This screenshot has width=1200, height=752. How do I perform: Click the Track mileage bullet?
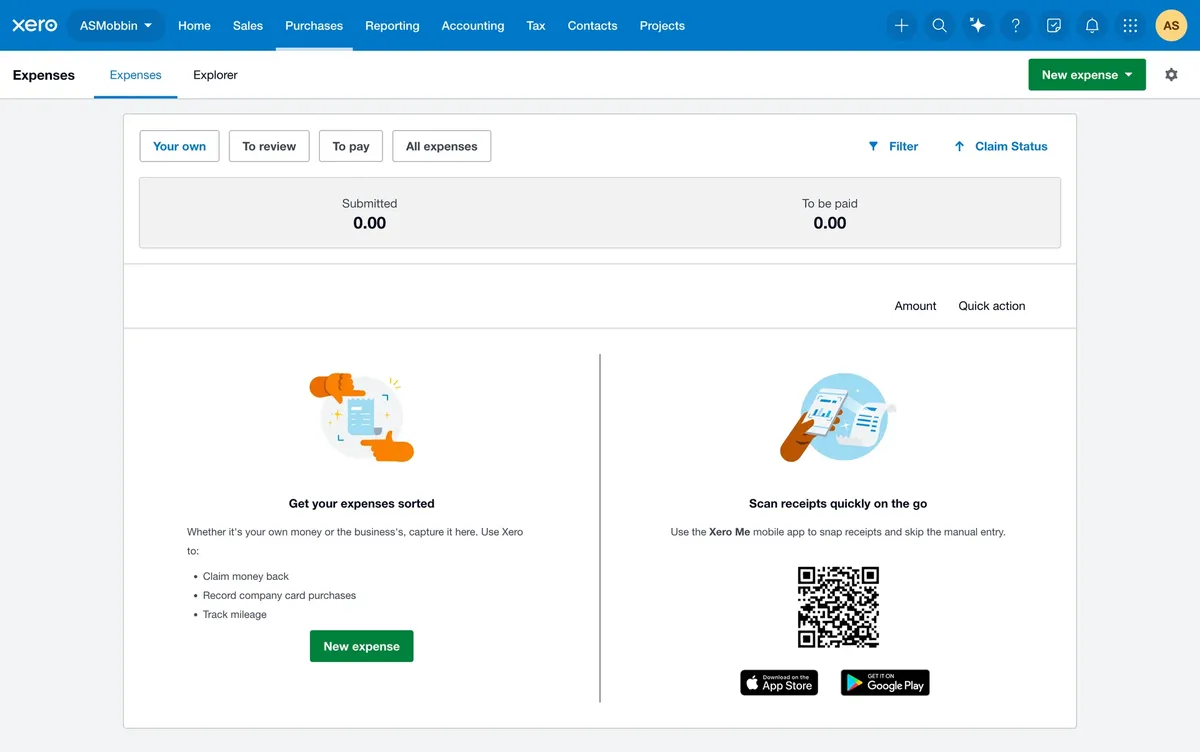pos(235,614)
